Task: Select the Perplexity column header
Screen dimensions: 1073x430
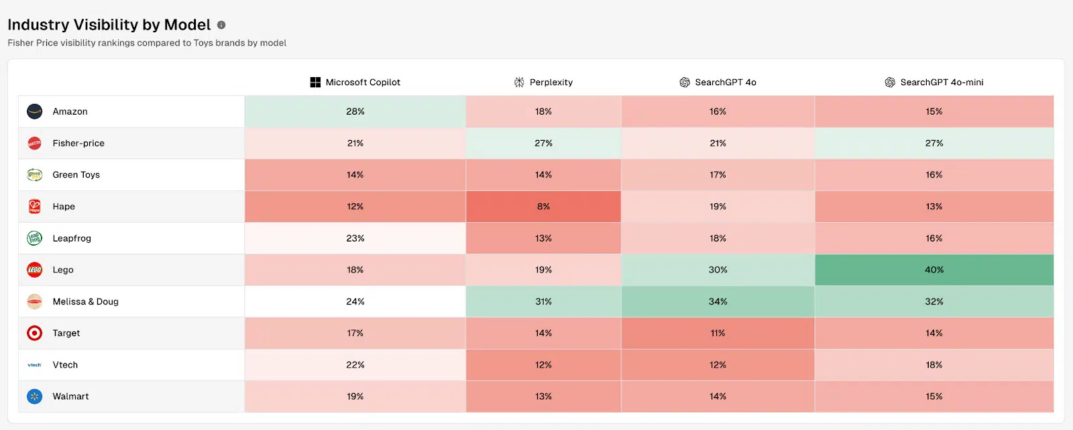Action: tap(543, 82)
